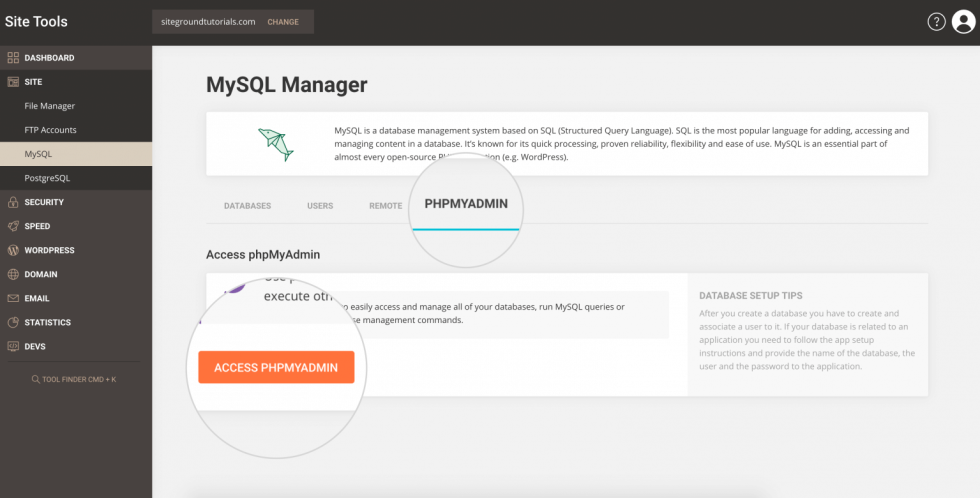Click the Devs code monitor icon

point(13,347)
